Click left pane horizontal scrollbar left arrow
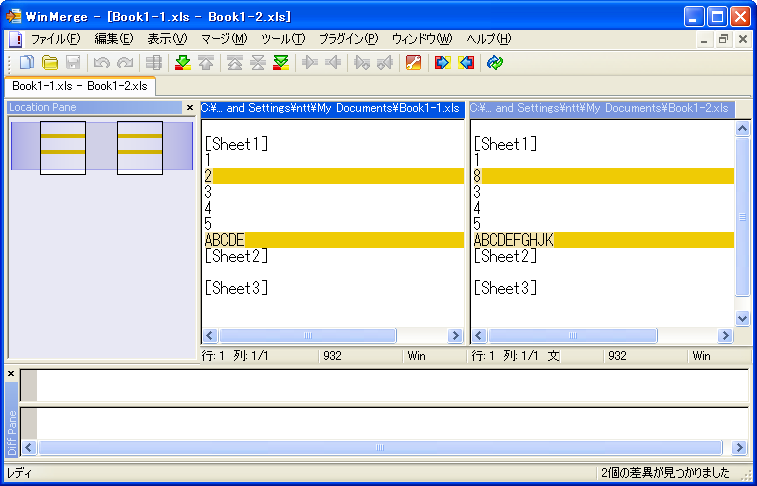The image size is (757, 486). [x=210, y=336]
